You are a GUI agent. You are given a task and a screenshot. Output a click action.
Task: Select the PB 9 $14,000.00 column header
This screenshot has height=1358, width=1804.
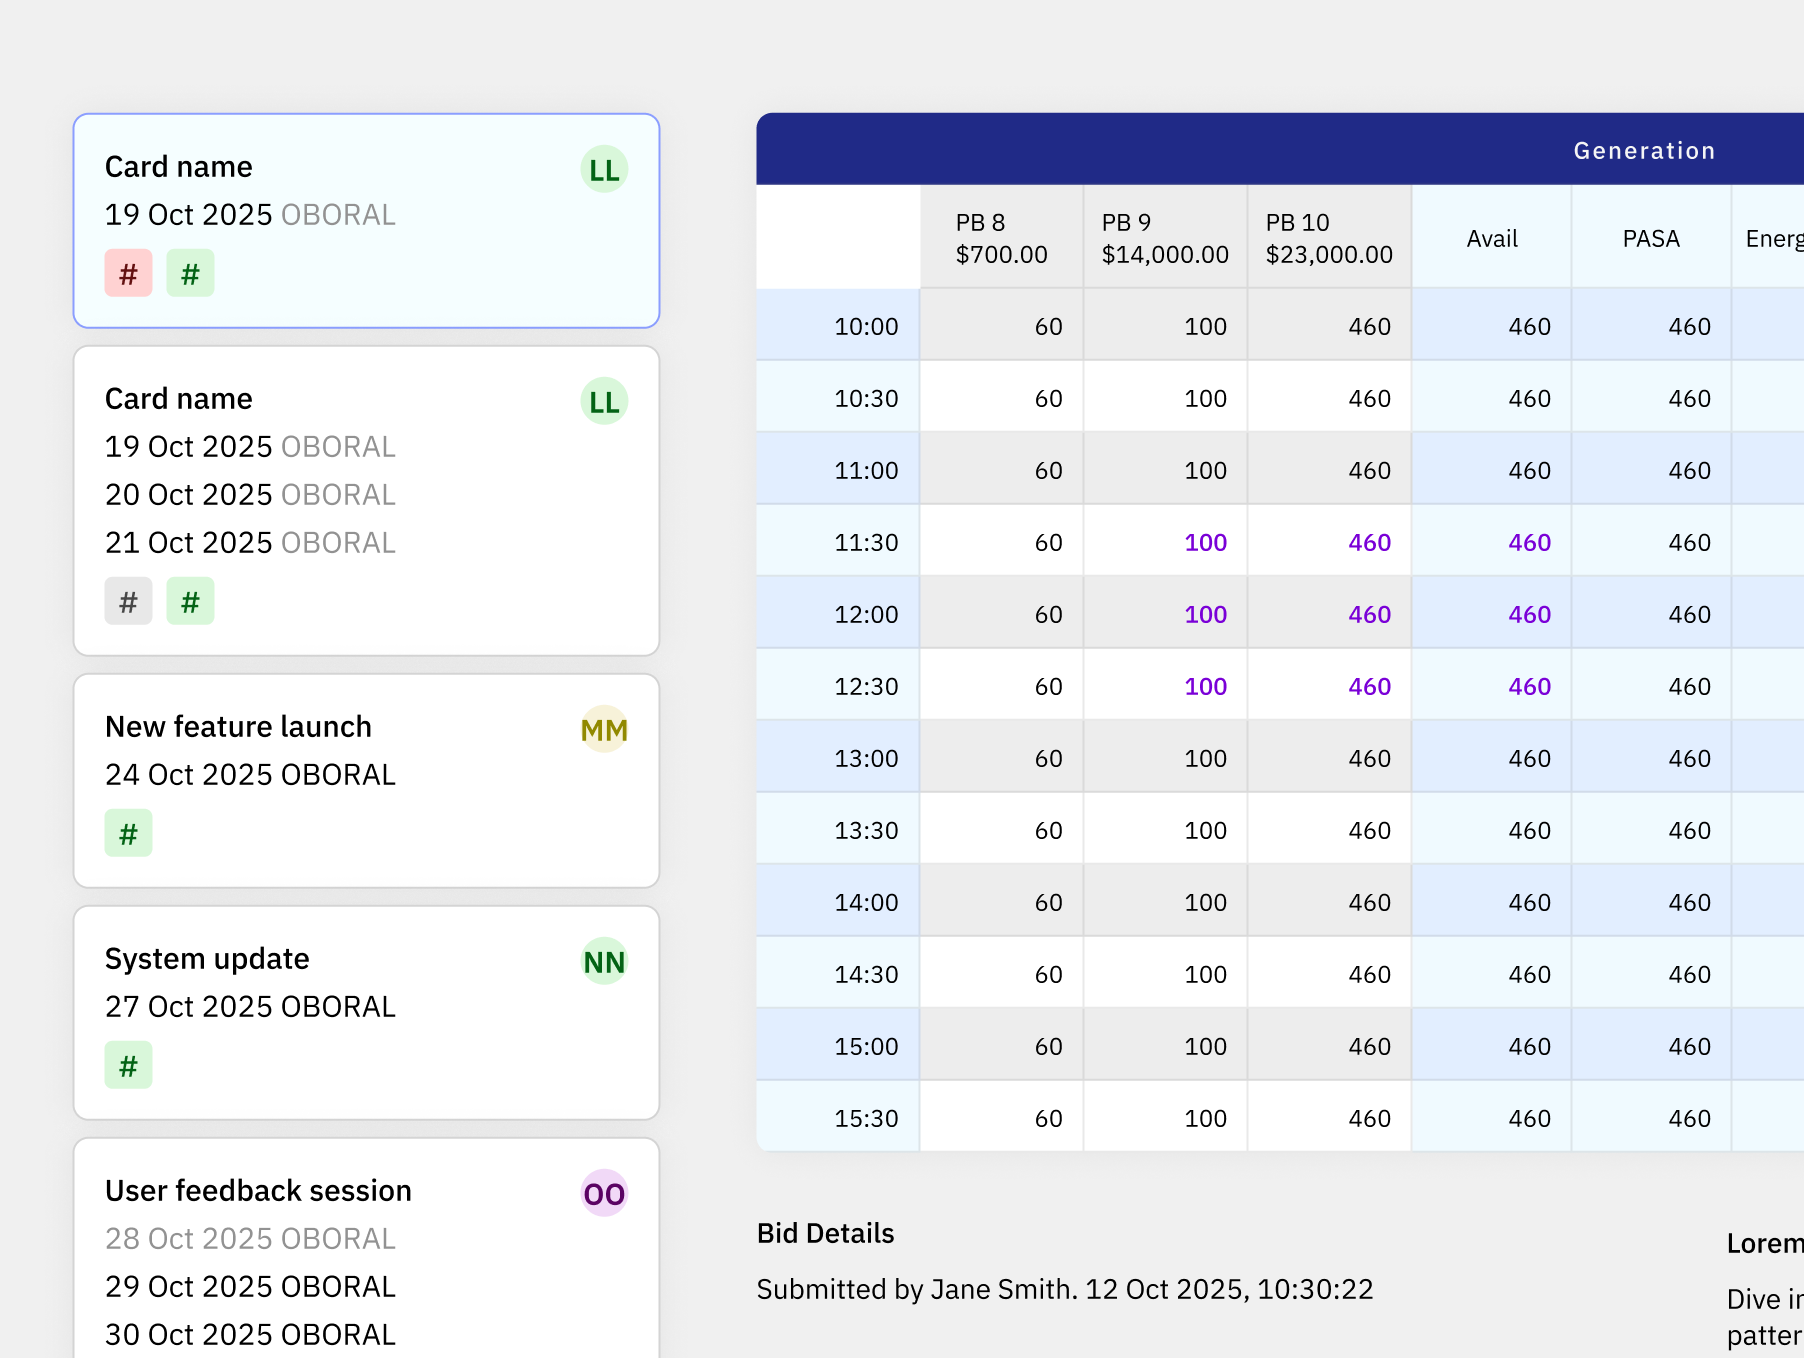coord(1165,238)
